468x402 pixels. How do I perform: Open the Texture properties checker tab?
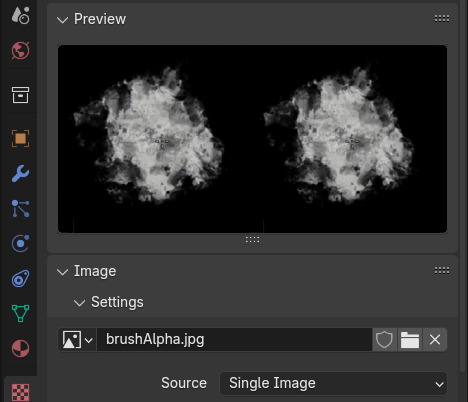click(x=20, y=392)
